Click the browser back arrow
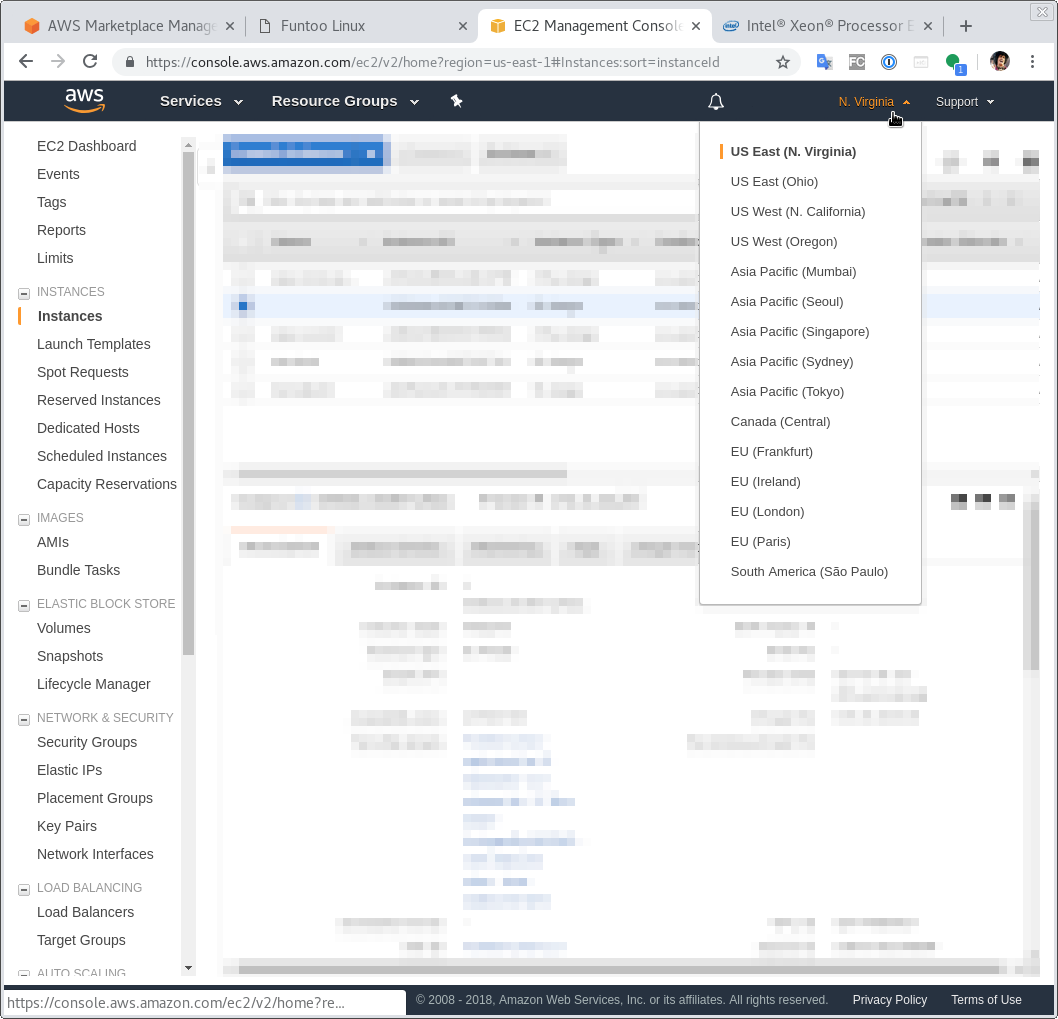 pos(26,62)
